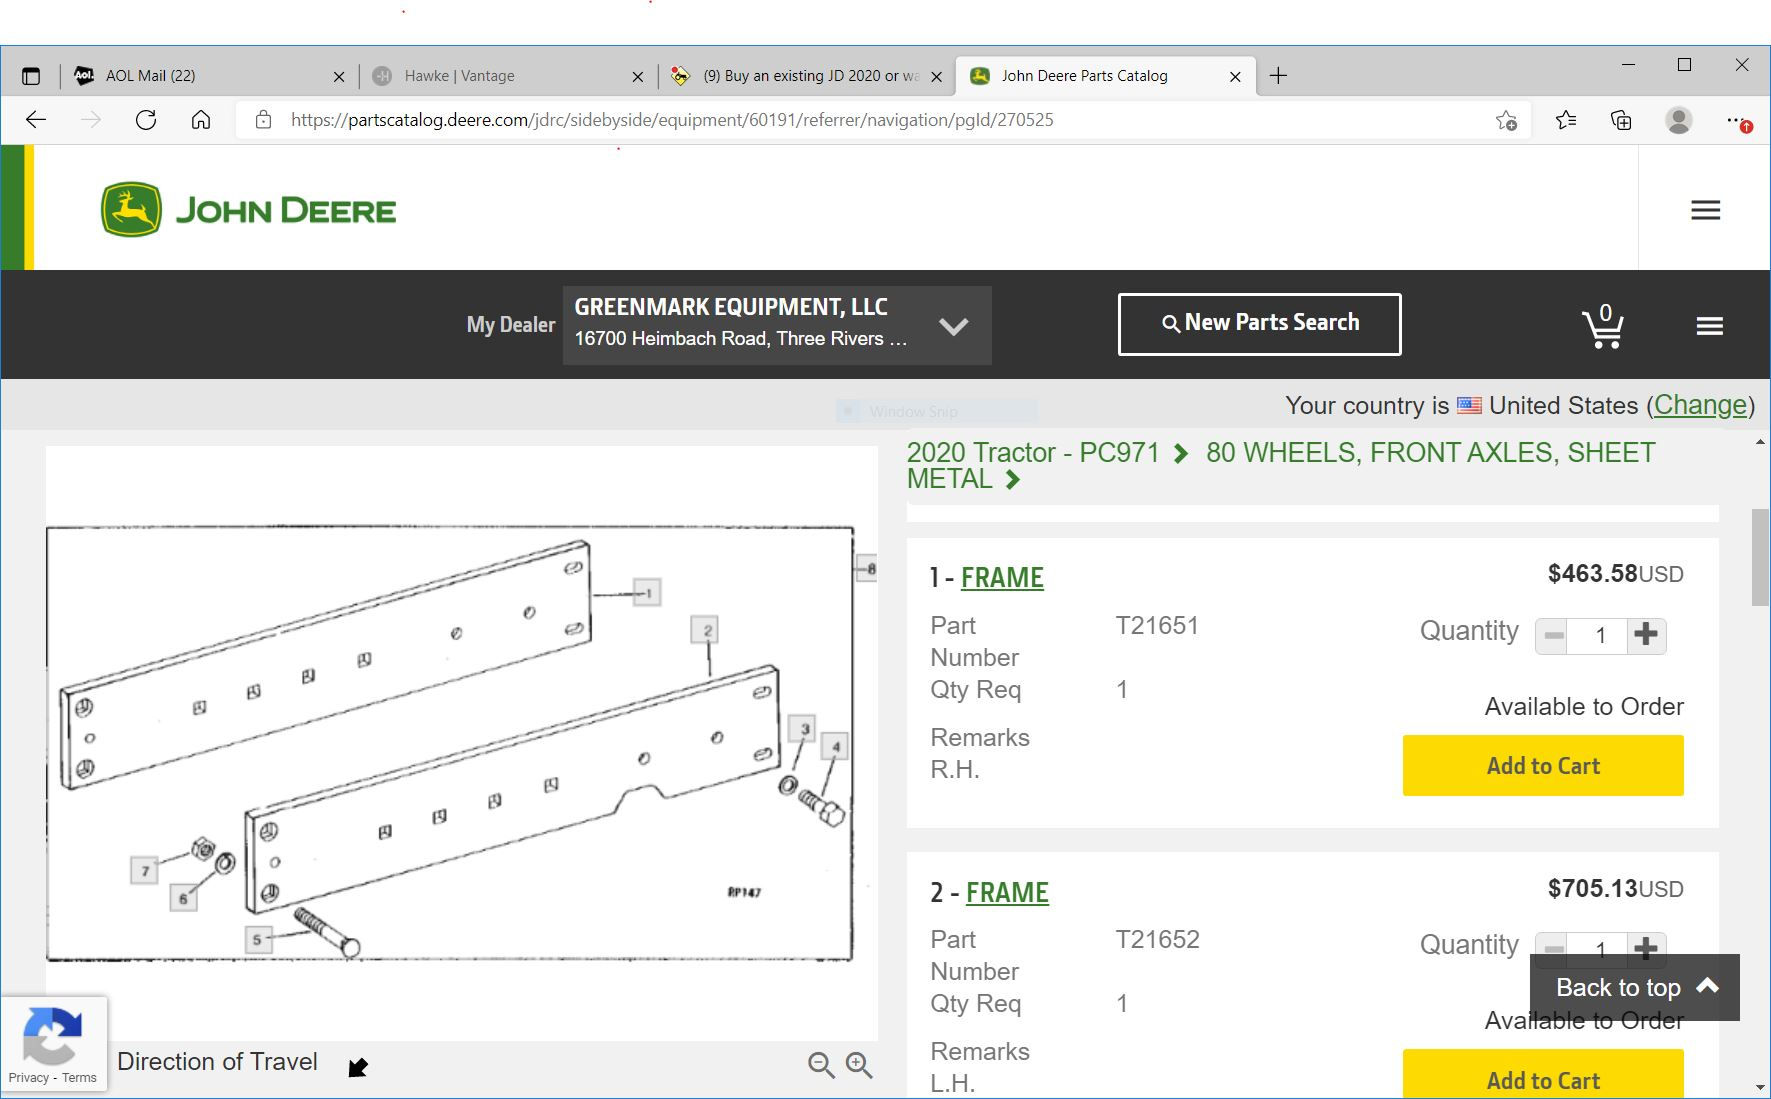Click the address bar URL
The width and height of the screenshot is (1771, 1099).
(x=672, y=120)
